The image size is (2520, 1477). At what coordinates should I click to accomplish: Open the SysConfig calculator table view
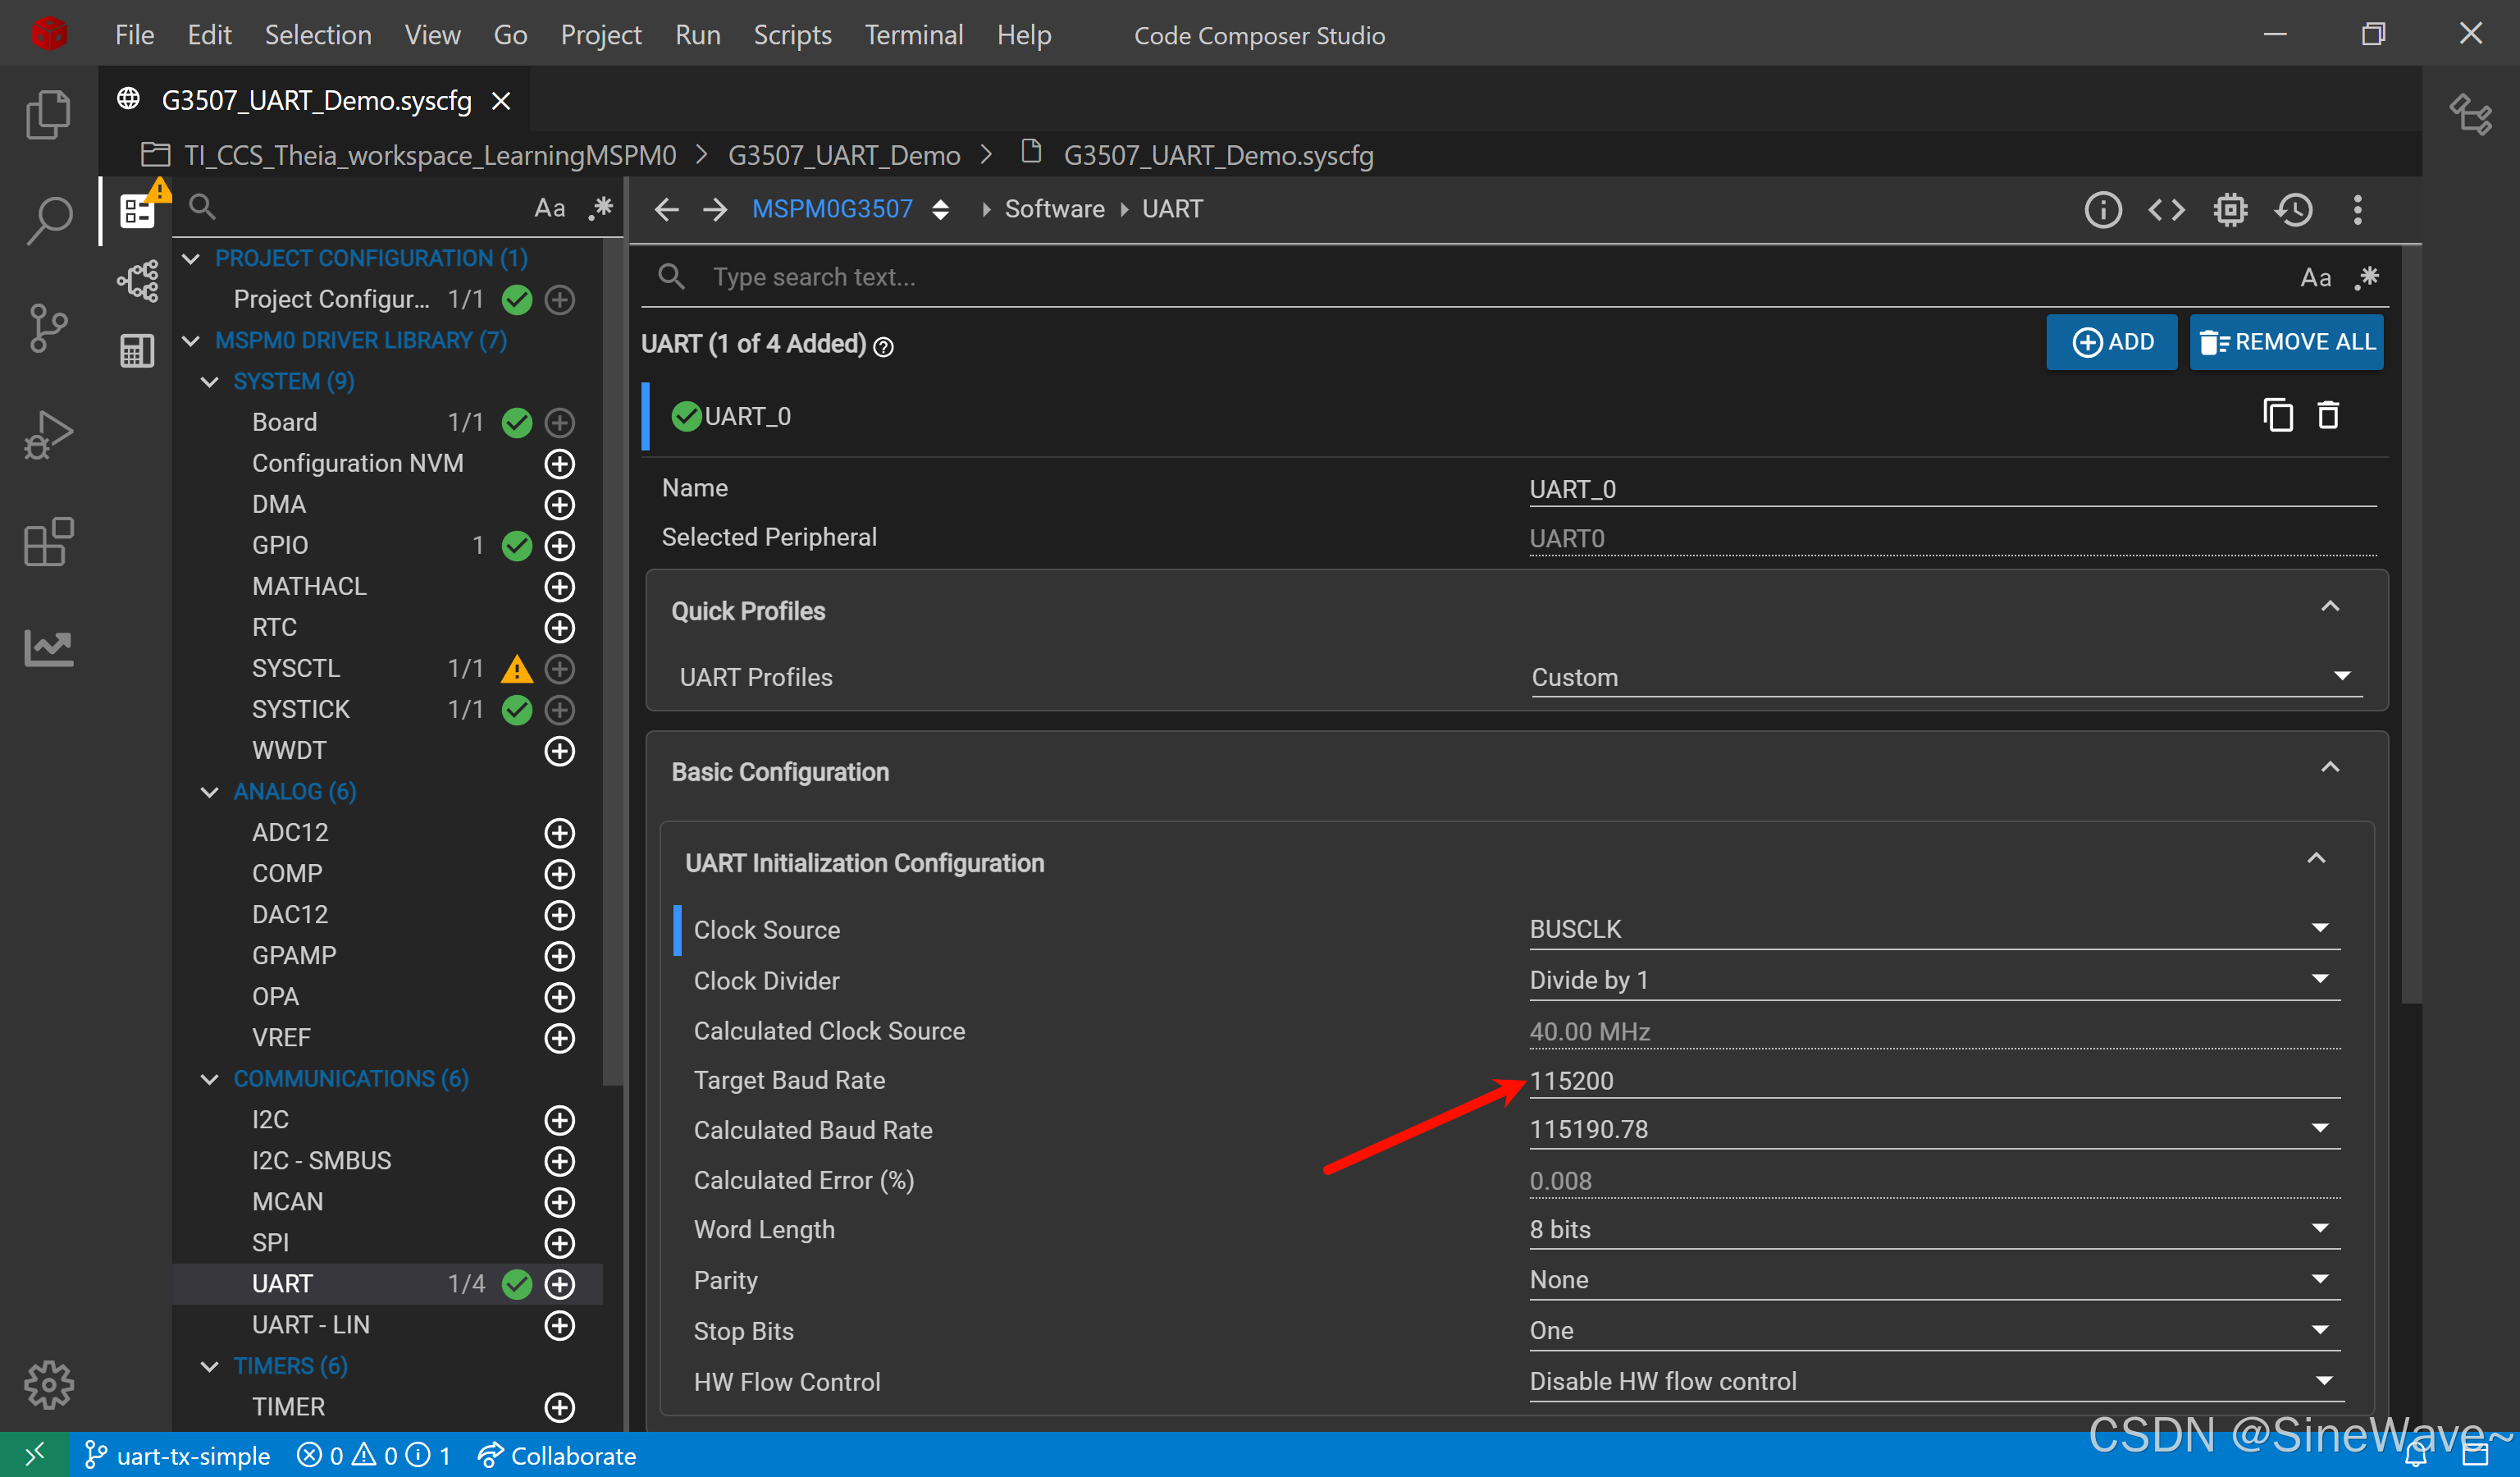(x=137, y=351)
